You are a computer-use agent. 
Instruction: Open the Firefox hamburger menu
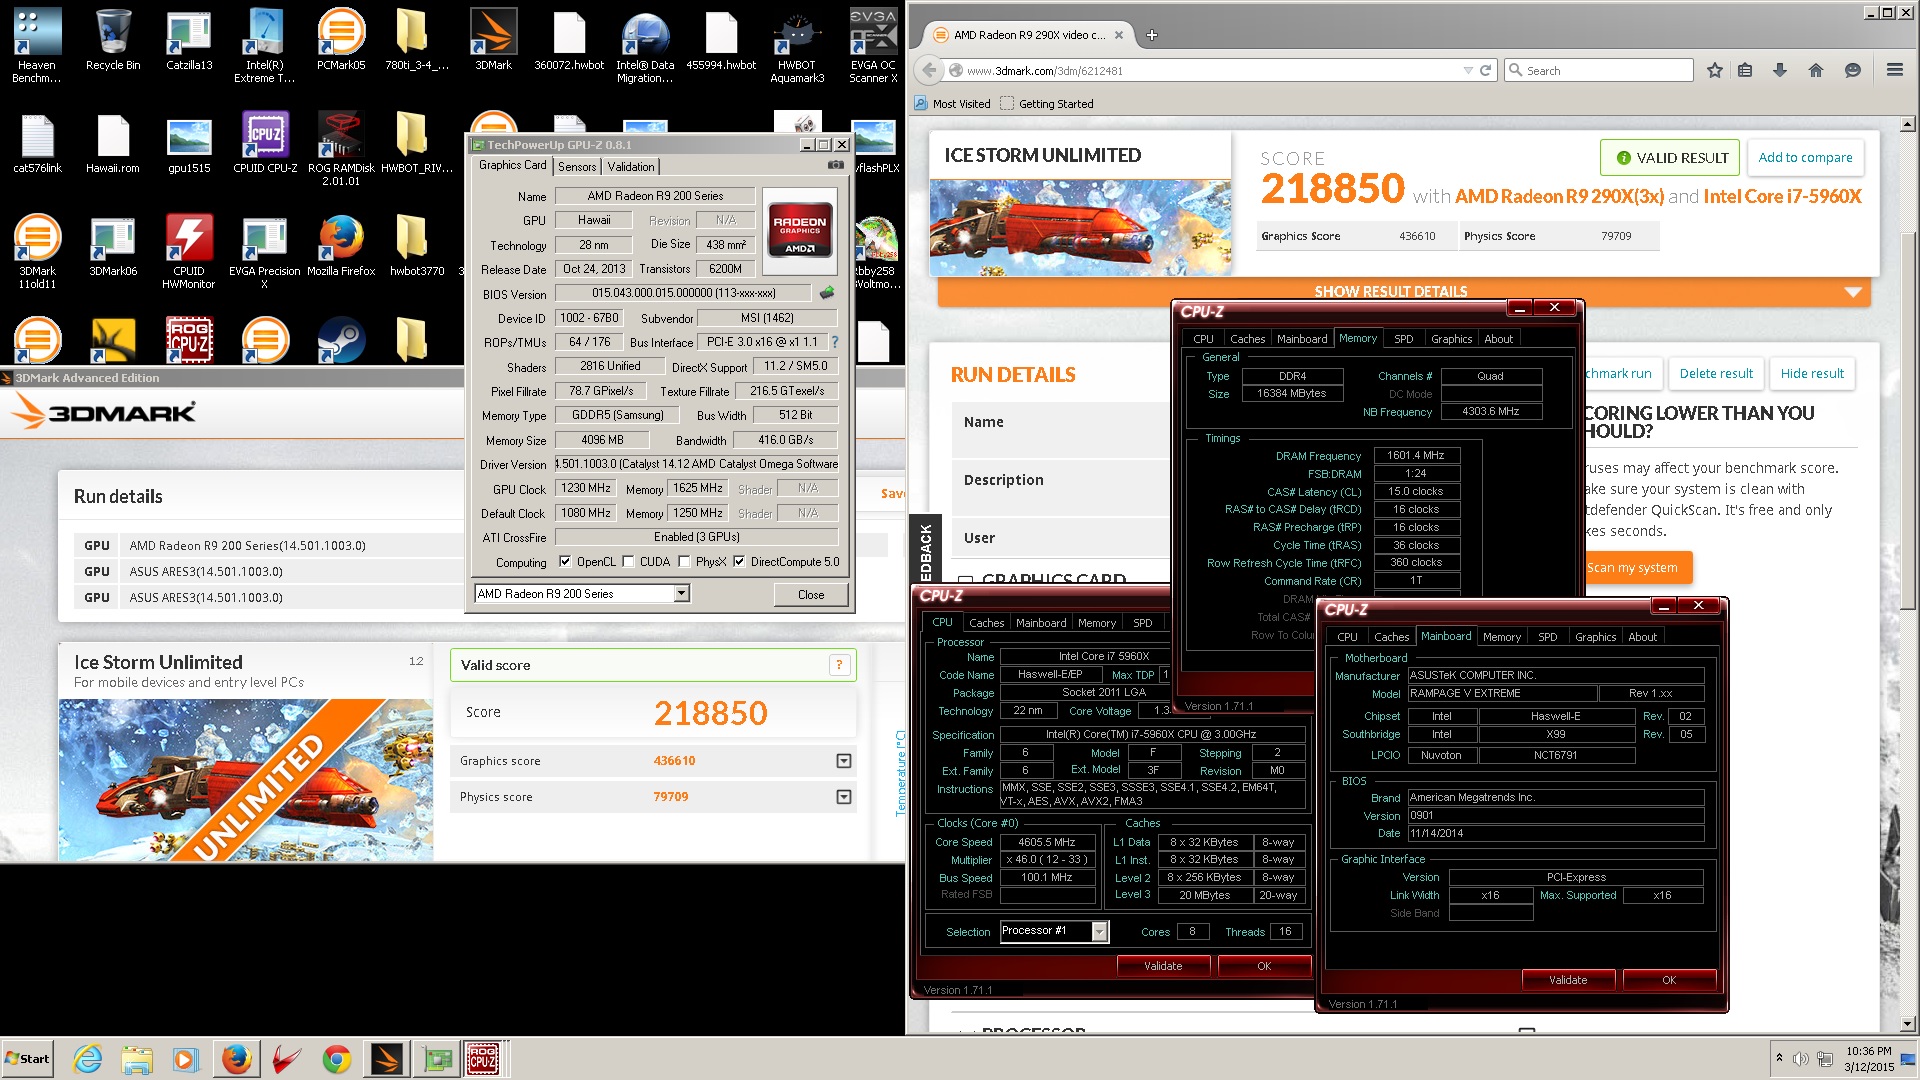pos(1894,70)
